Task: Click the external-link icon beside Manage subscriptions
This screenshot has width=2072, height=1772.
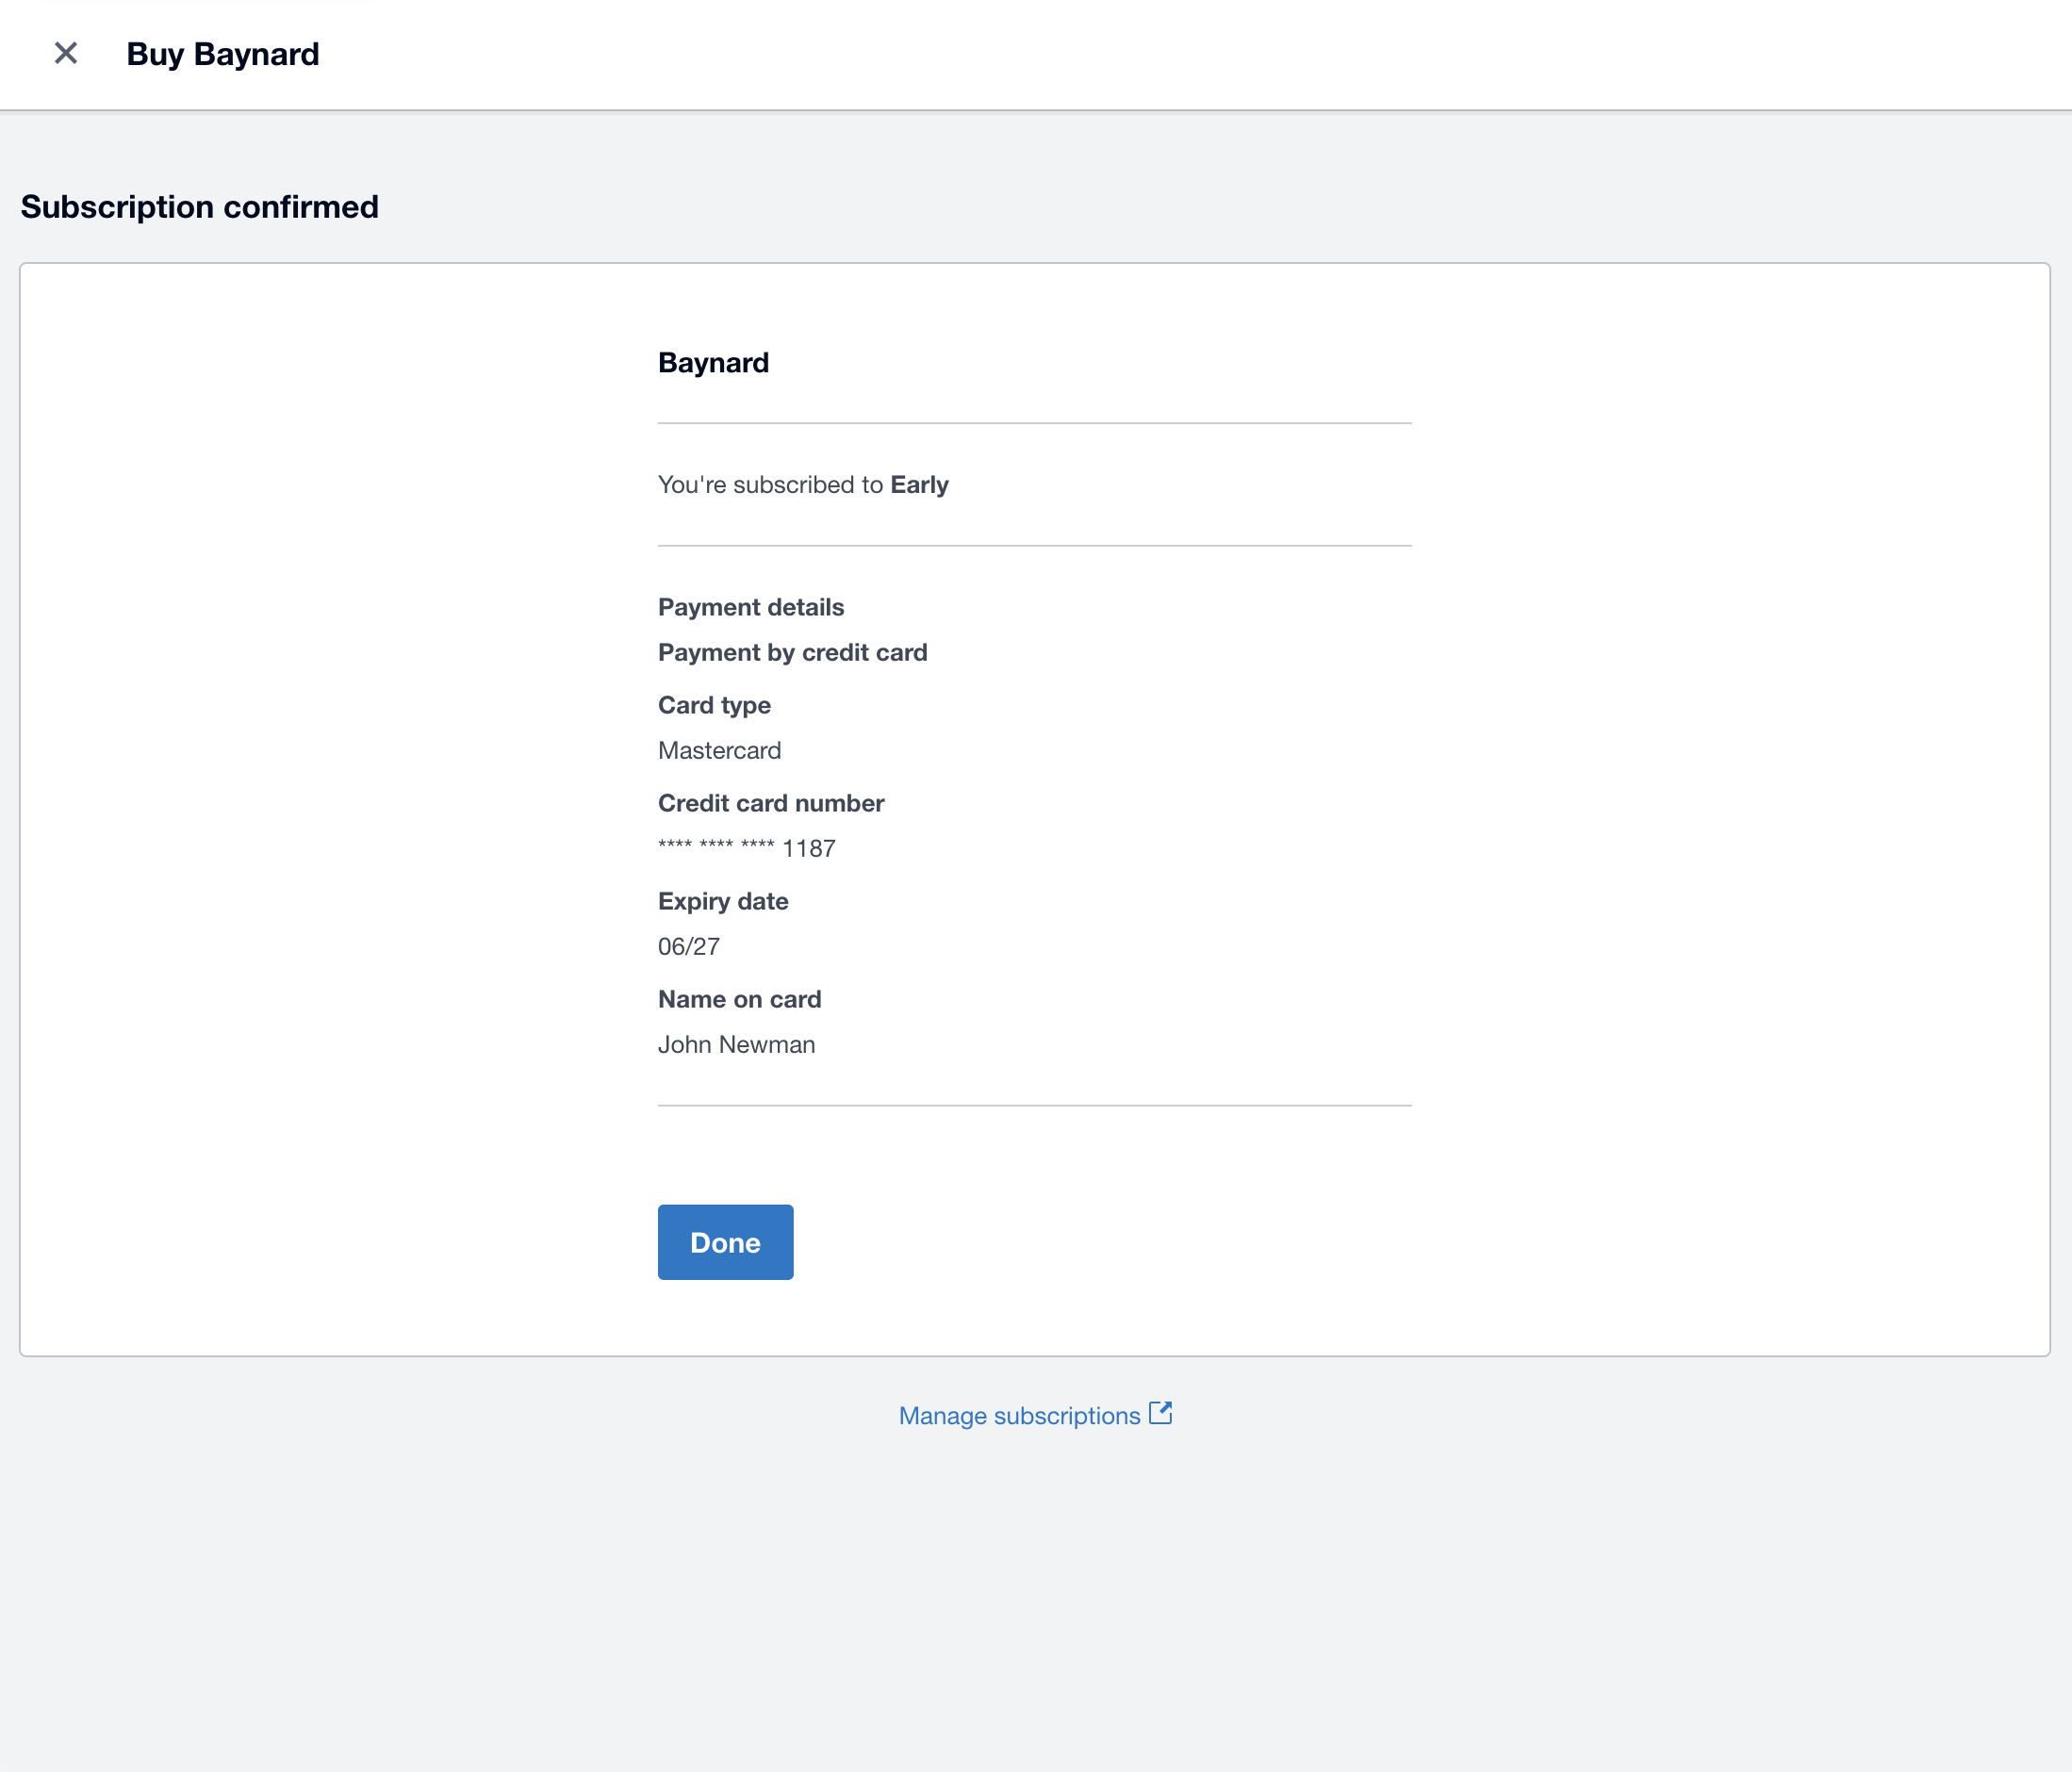Action: point(1161,1412)
